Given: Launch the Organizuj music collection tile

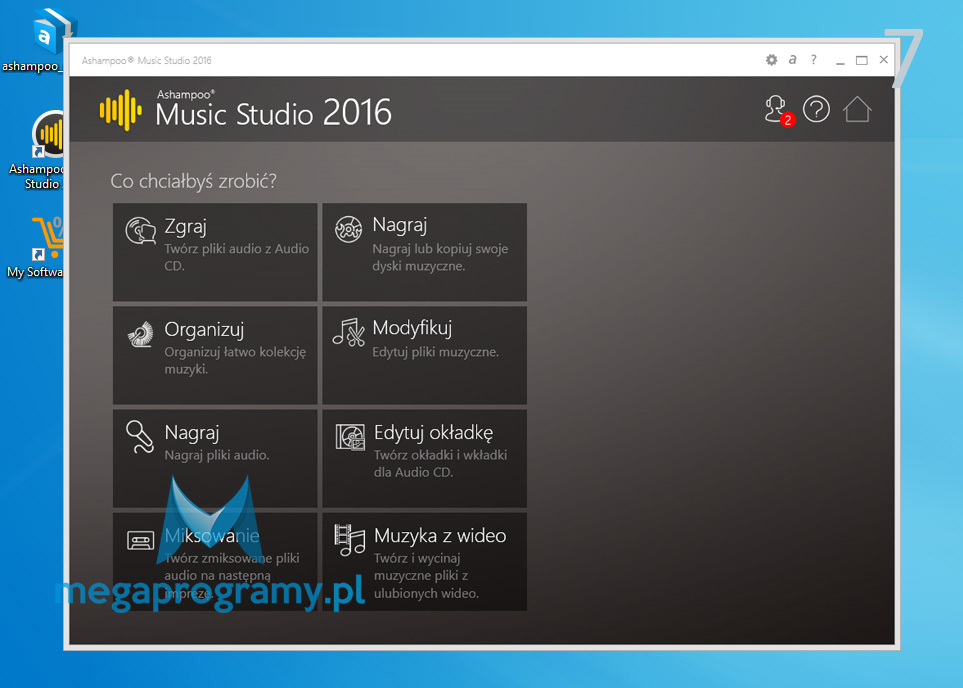Looking at the screenshot, I should 215,355.
